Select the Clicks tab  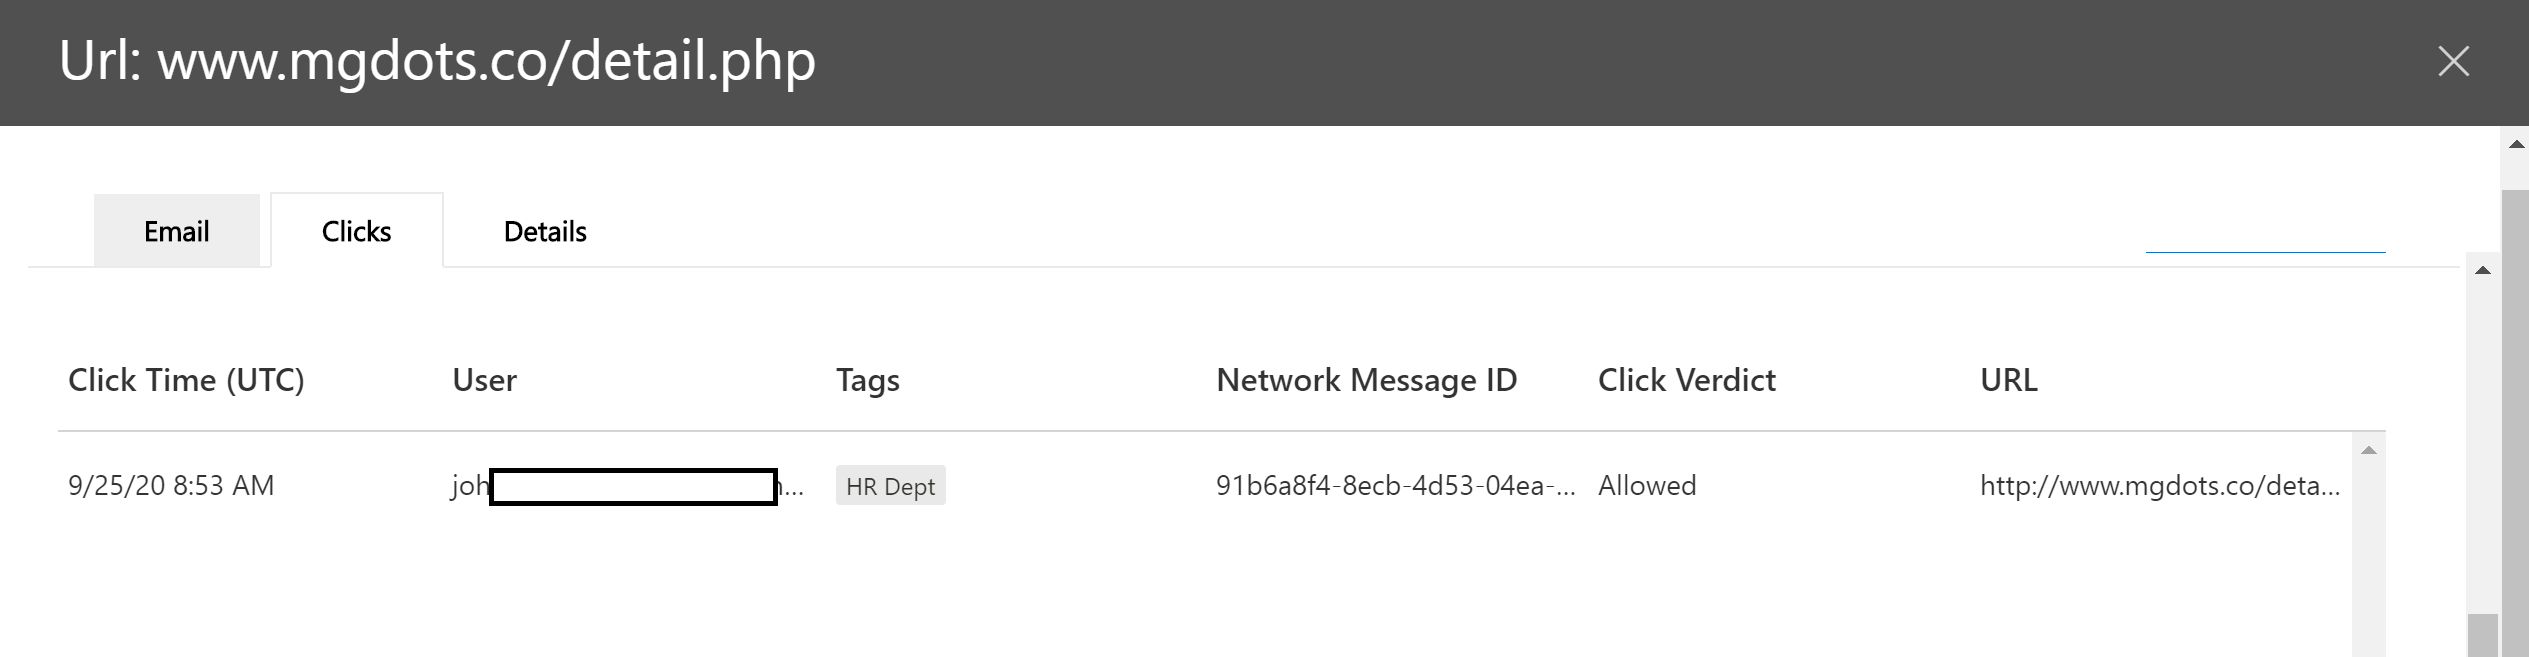pyautogui.click(x=356, y=231)
